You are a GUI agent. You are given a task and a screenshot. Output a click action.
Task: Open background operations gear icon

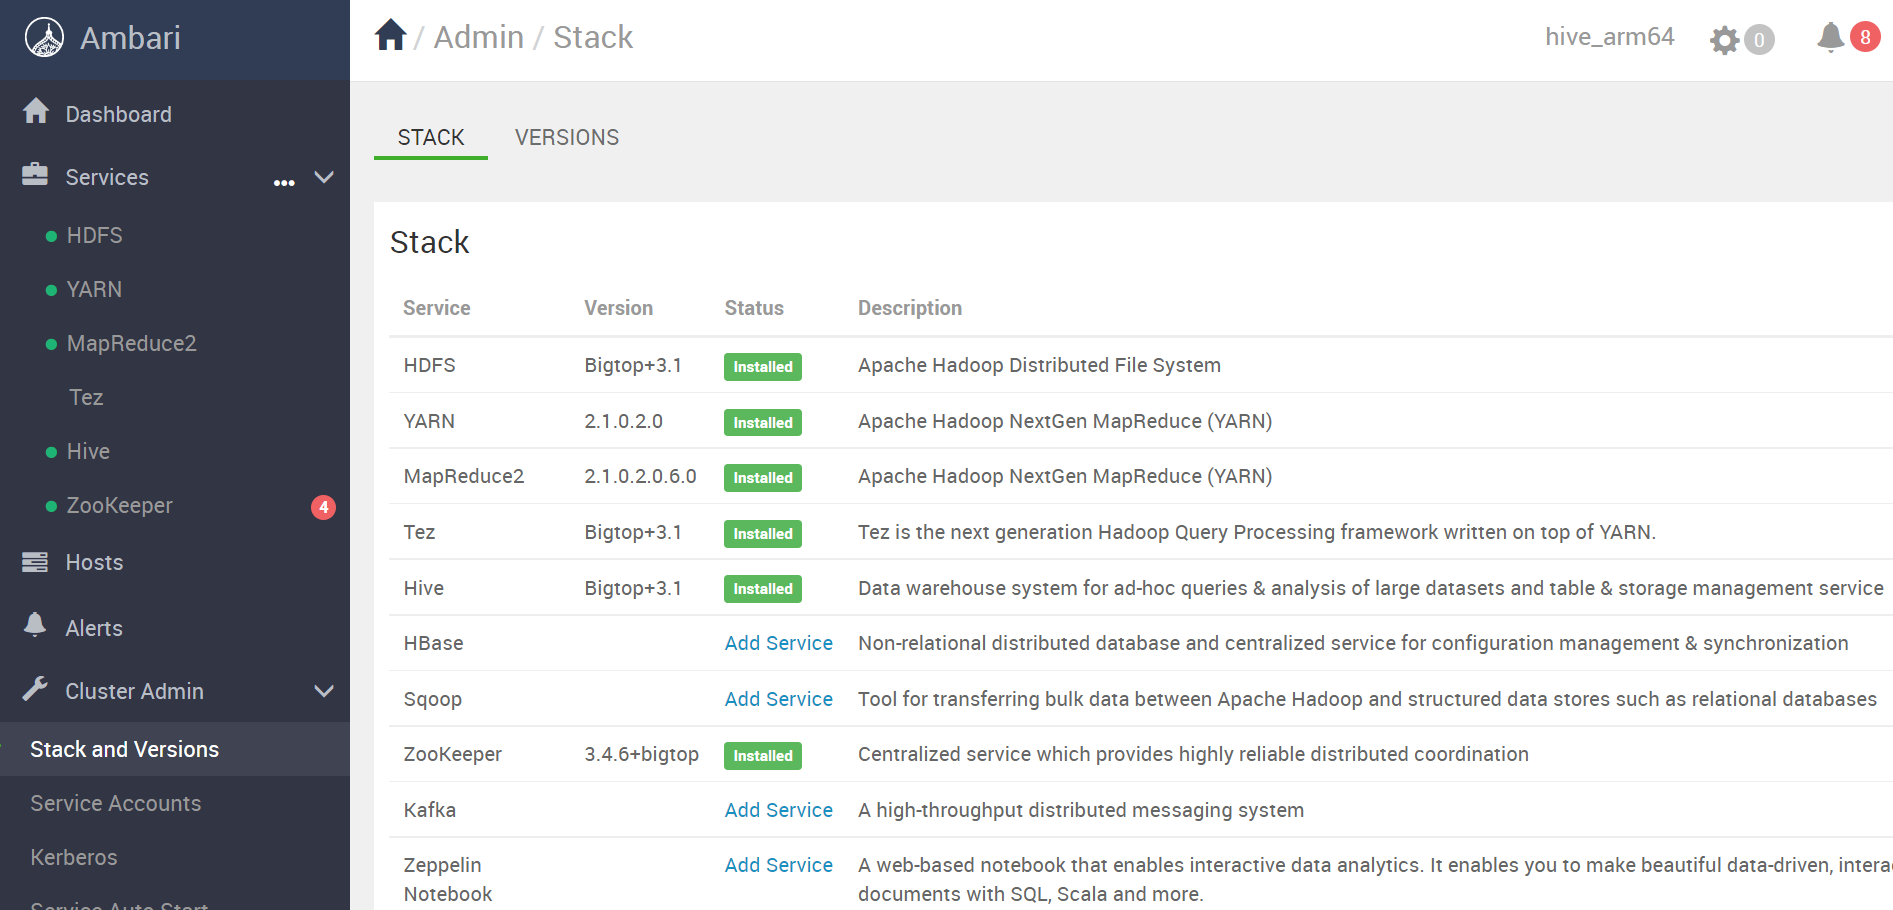1724,40
